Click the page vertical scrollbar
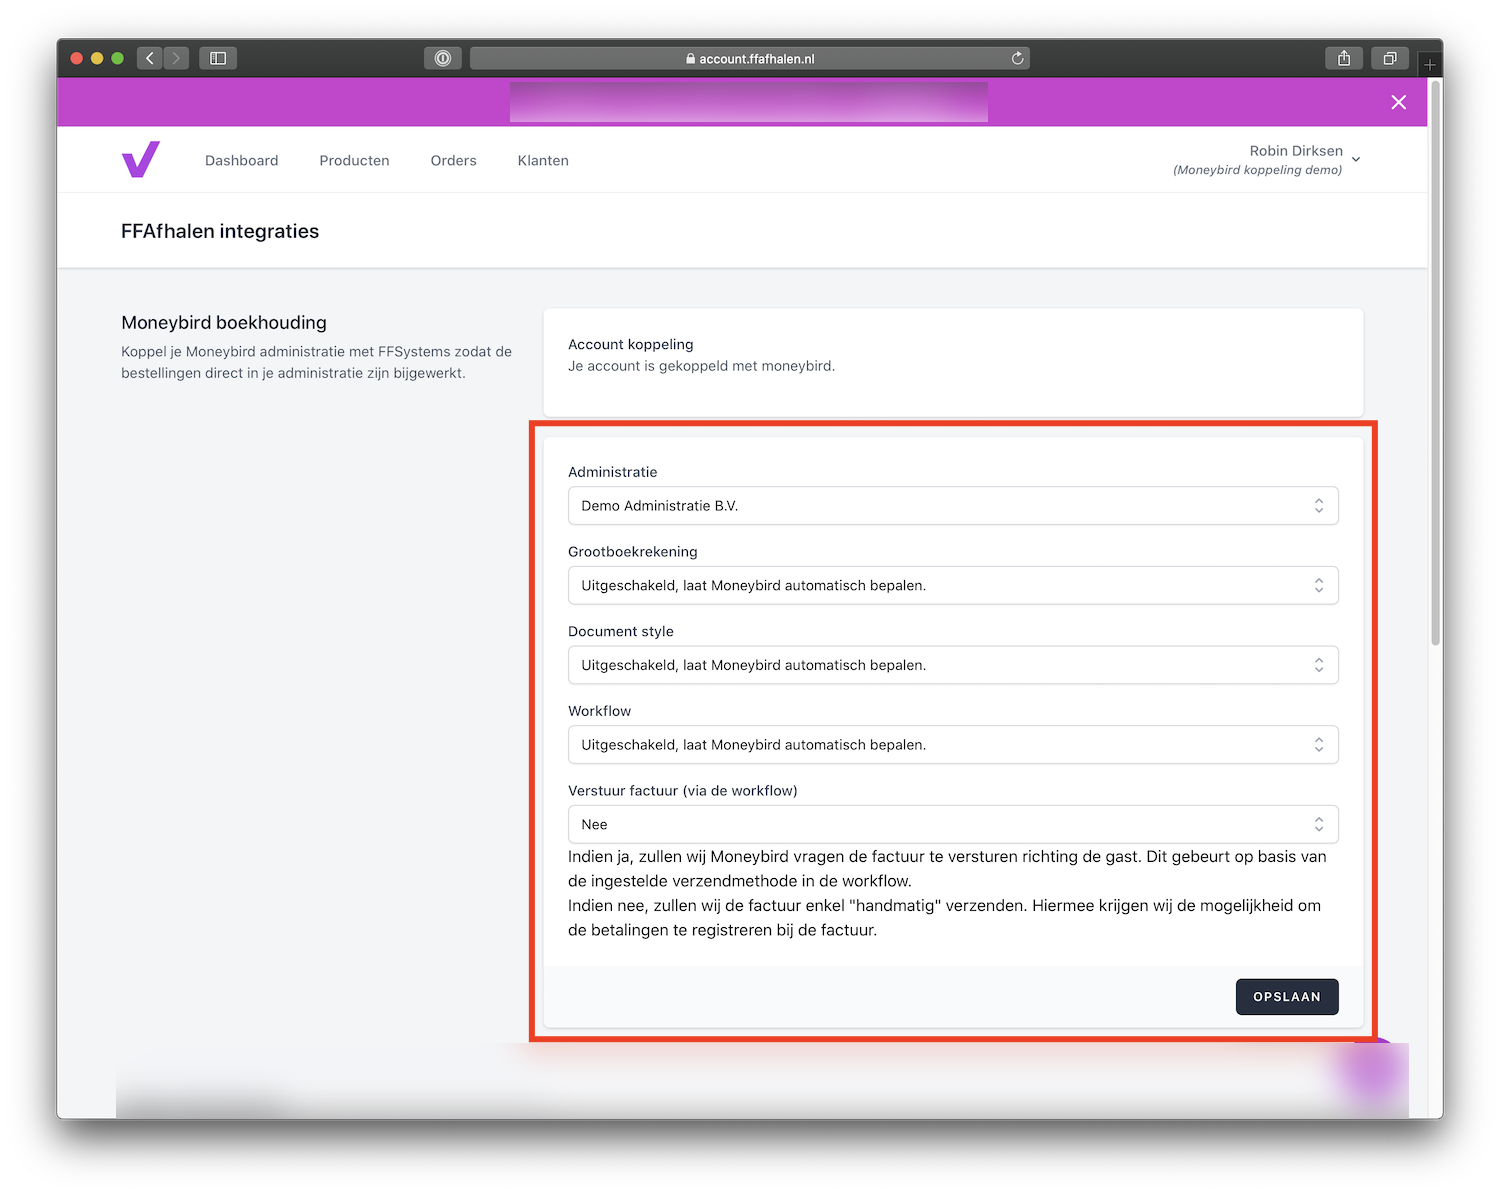Viewport: 1500px width, 1194px height. (1436, 362)
